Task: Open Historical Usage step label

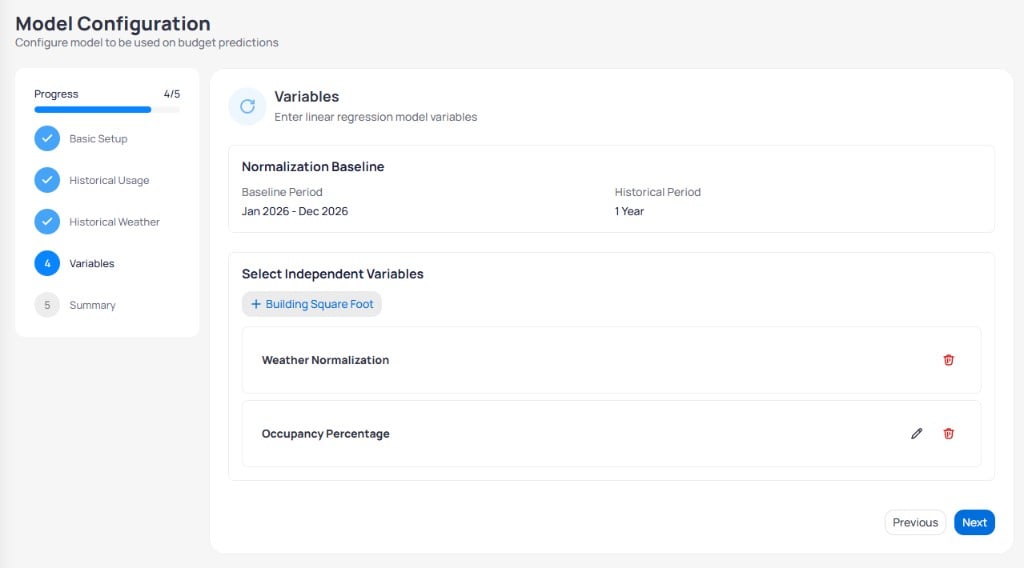Action: click(x=109, y=180)
